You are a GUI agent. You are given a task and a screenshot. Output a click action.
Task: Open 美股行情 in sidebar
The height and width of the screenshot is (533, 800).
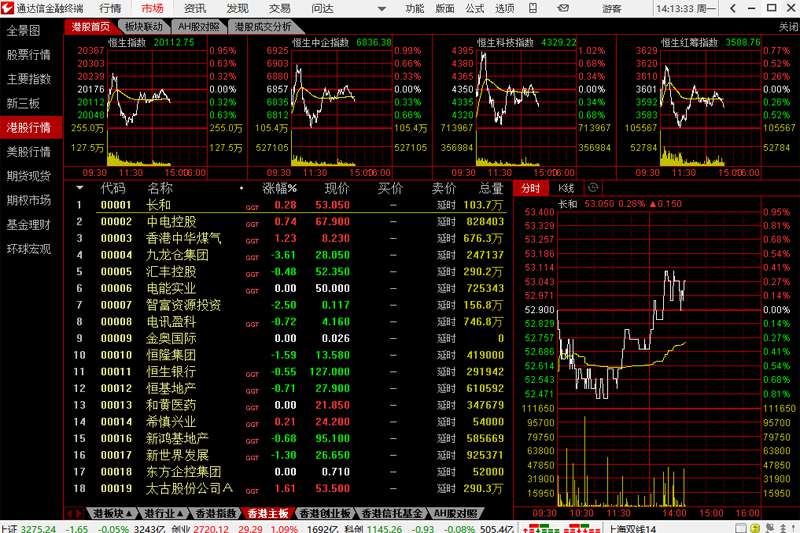point(29,151)
